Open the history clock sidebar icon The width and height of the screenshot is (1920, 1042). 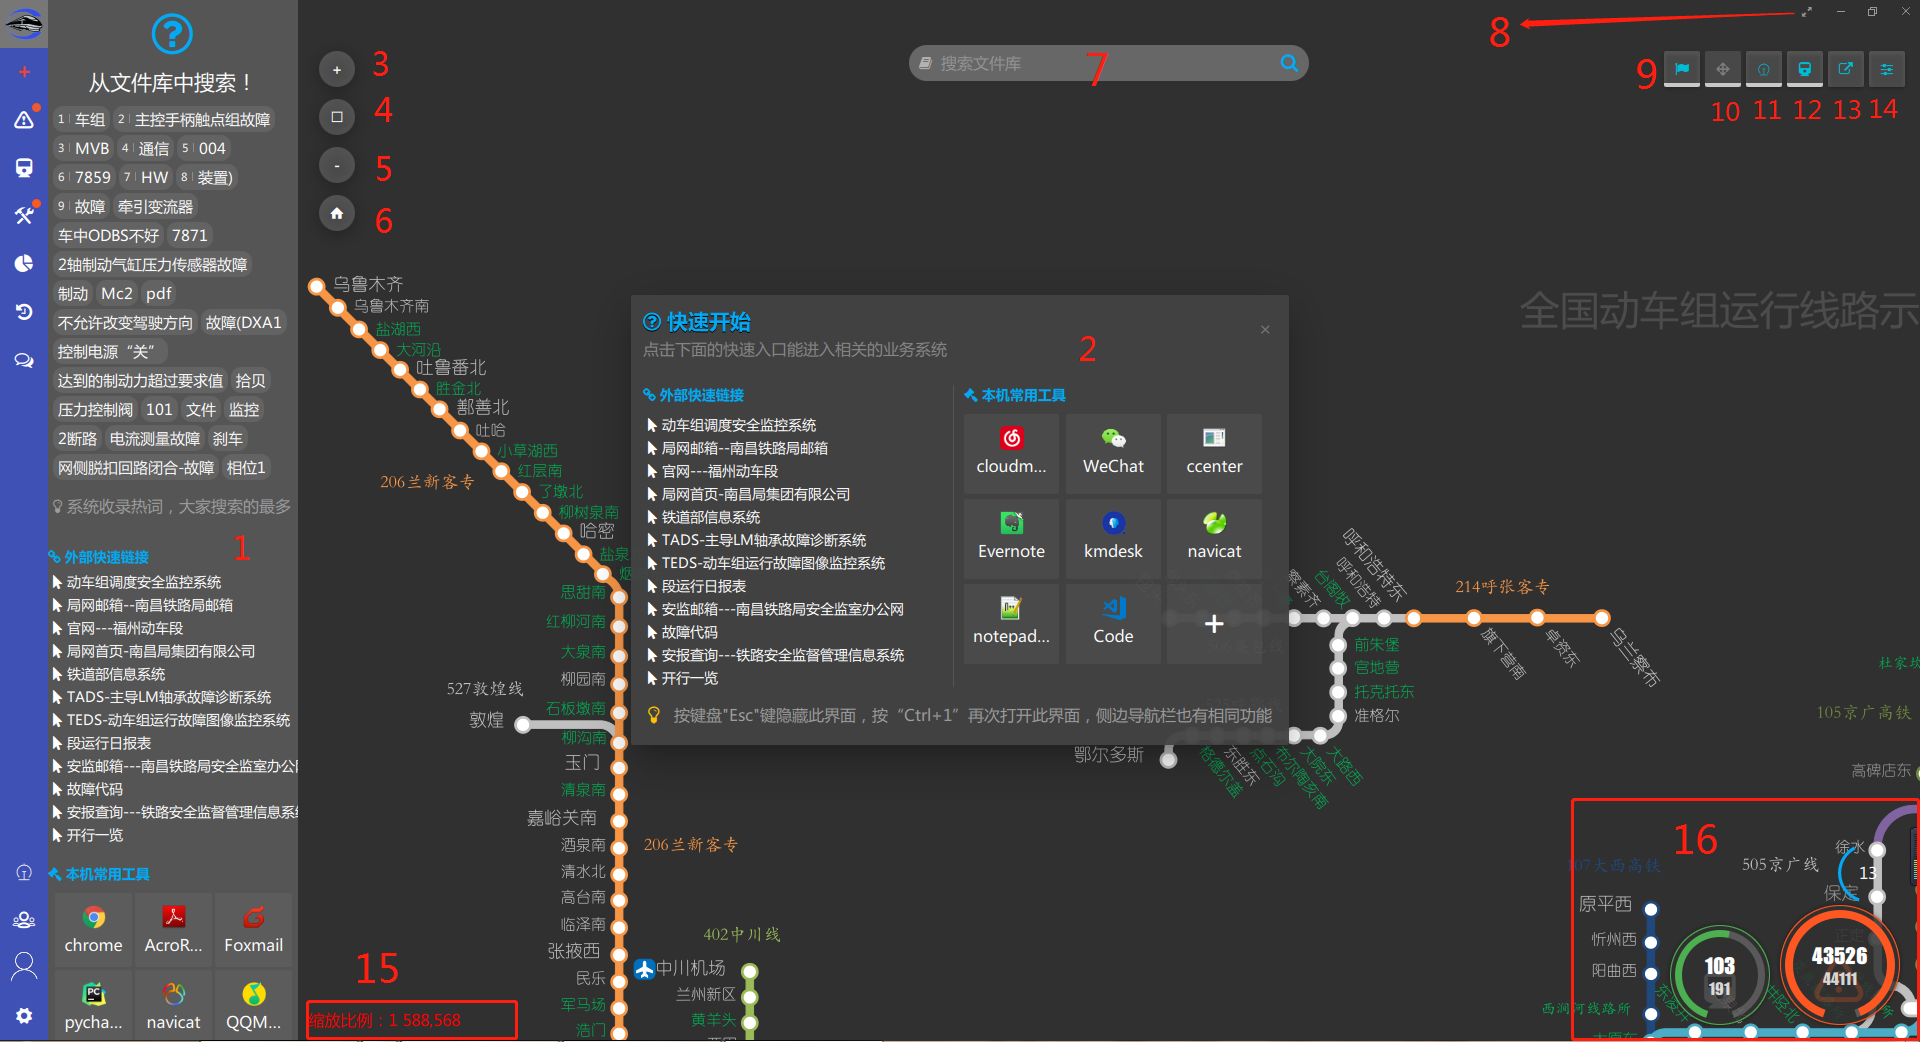(x=24, y=311)
